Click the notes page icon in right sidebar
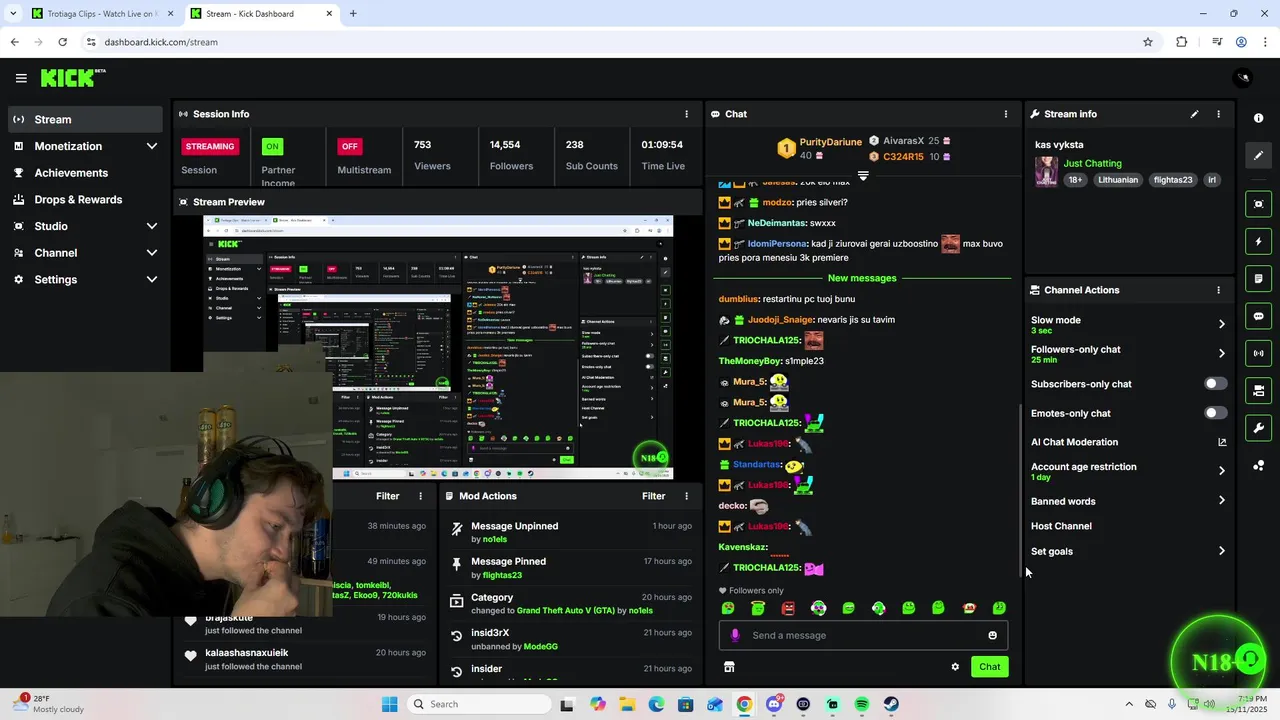Viewport: 1280px width, 720px height. (x=1258, y=278)
